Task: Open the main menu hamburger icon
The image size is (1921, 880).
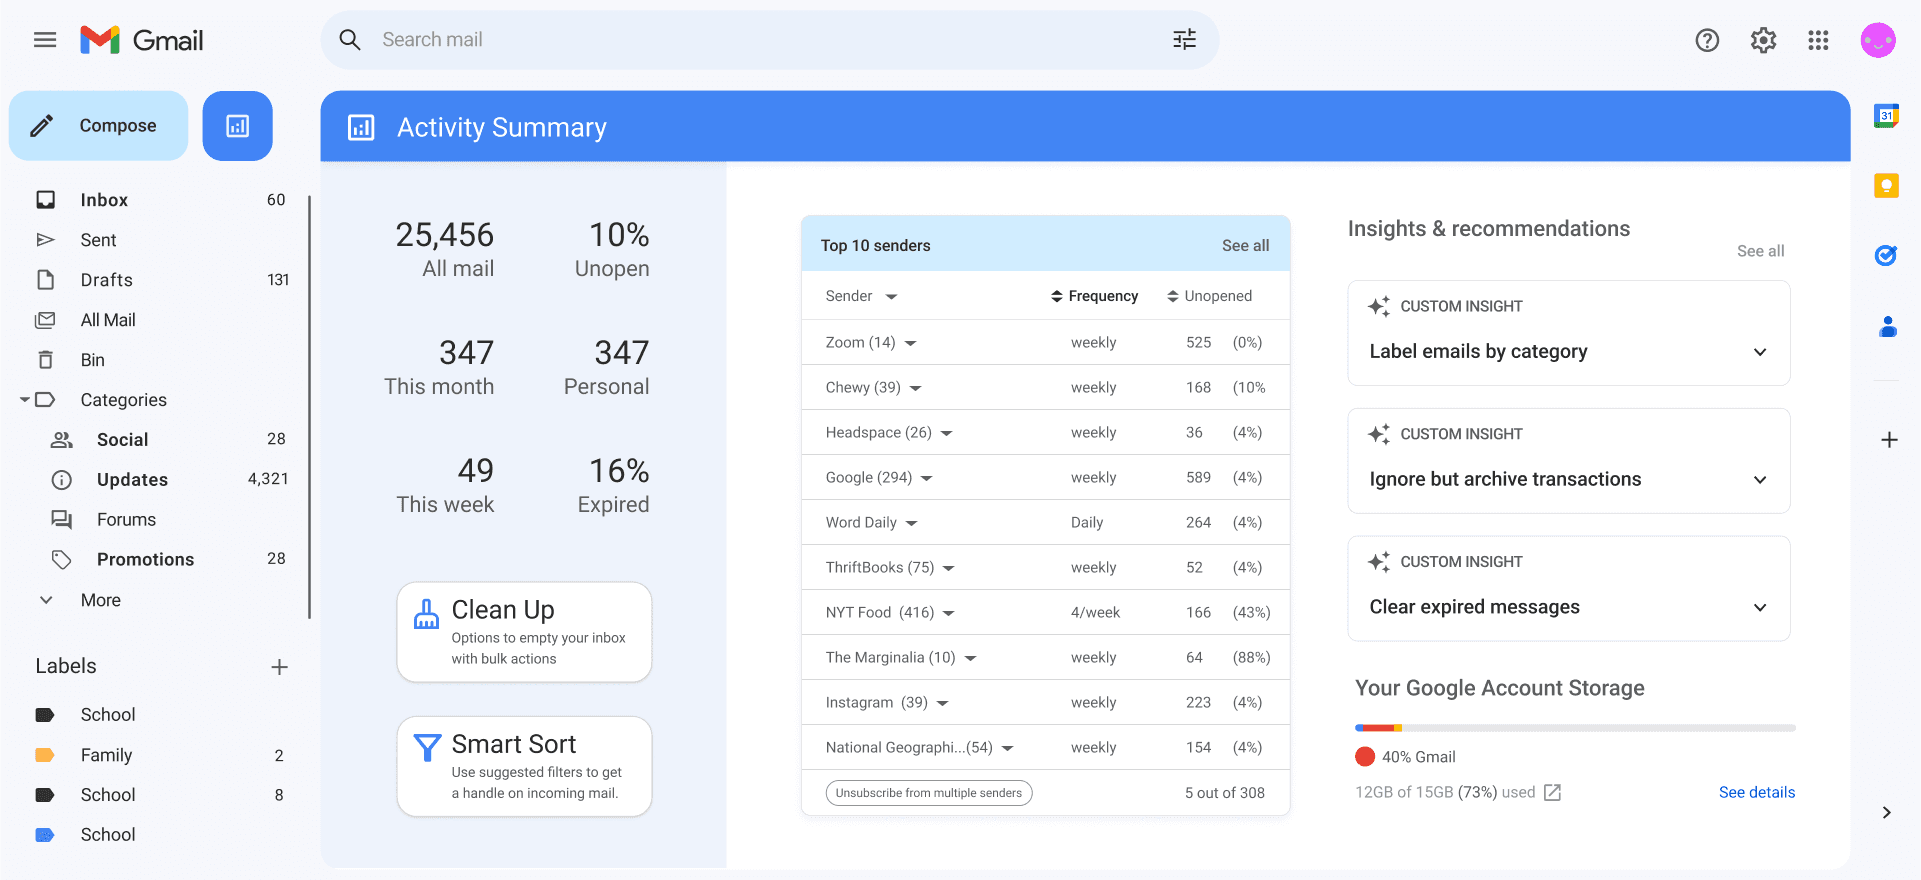Action: click(45, 40)
